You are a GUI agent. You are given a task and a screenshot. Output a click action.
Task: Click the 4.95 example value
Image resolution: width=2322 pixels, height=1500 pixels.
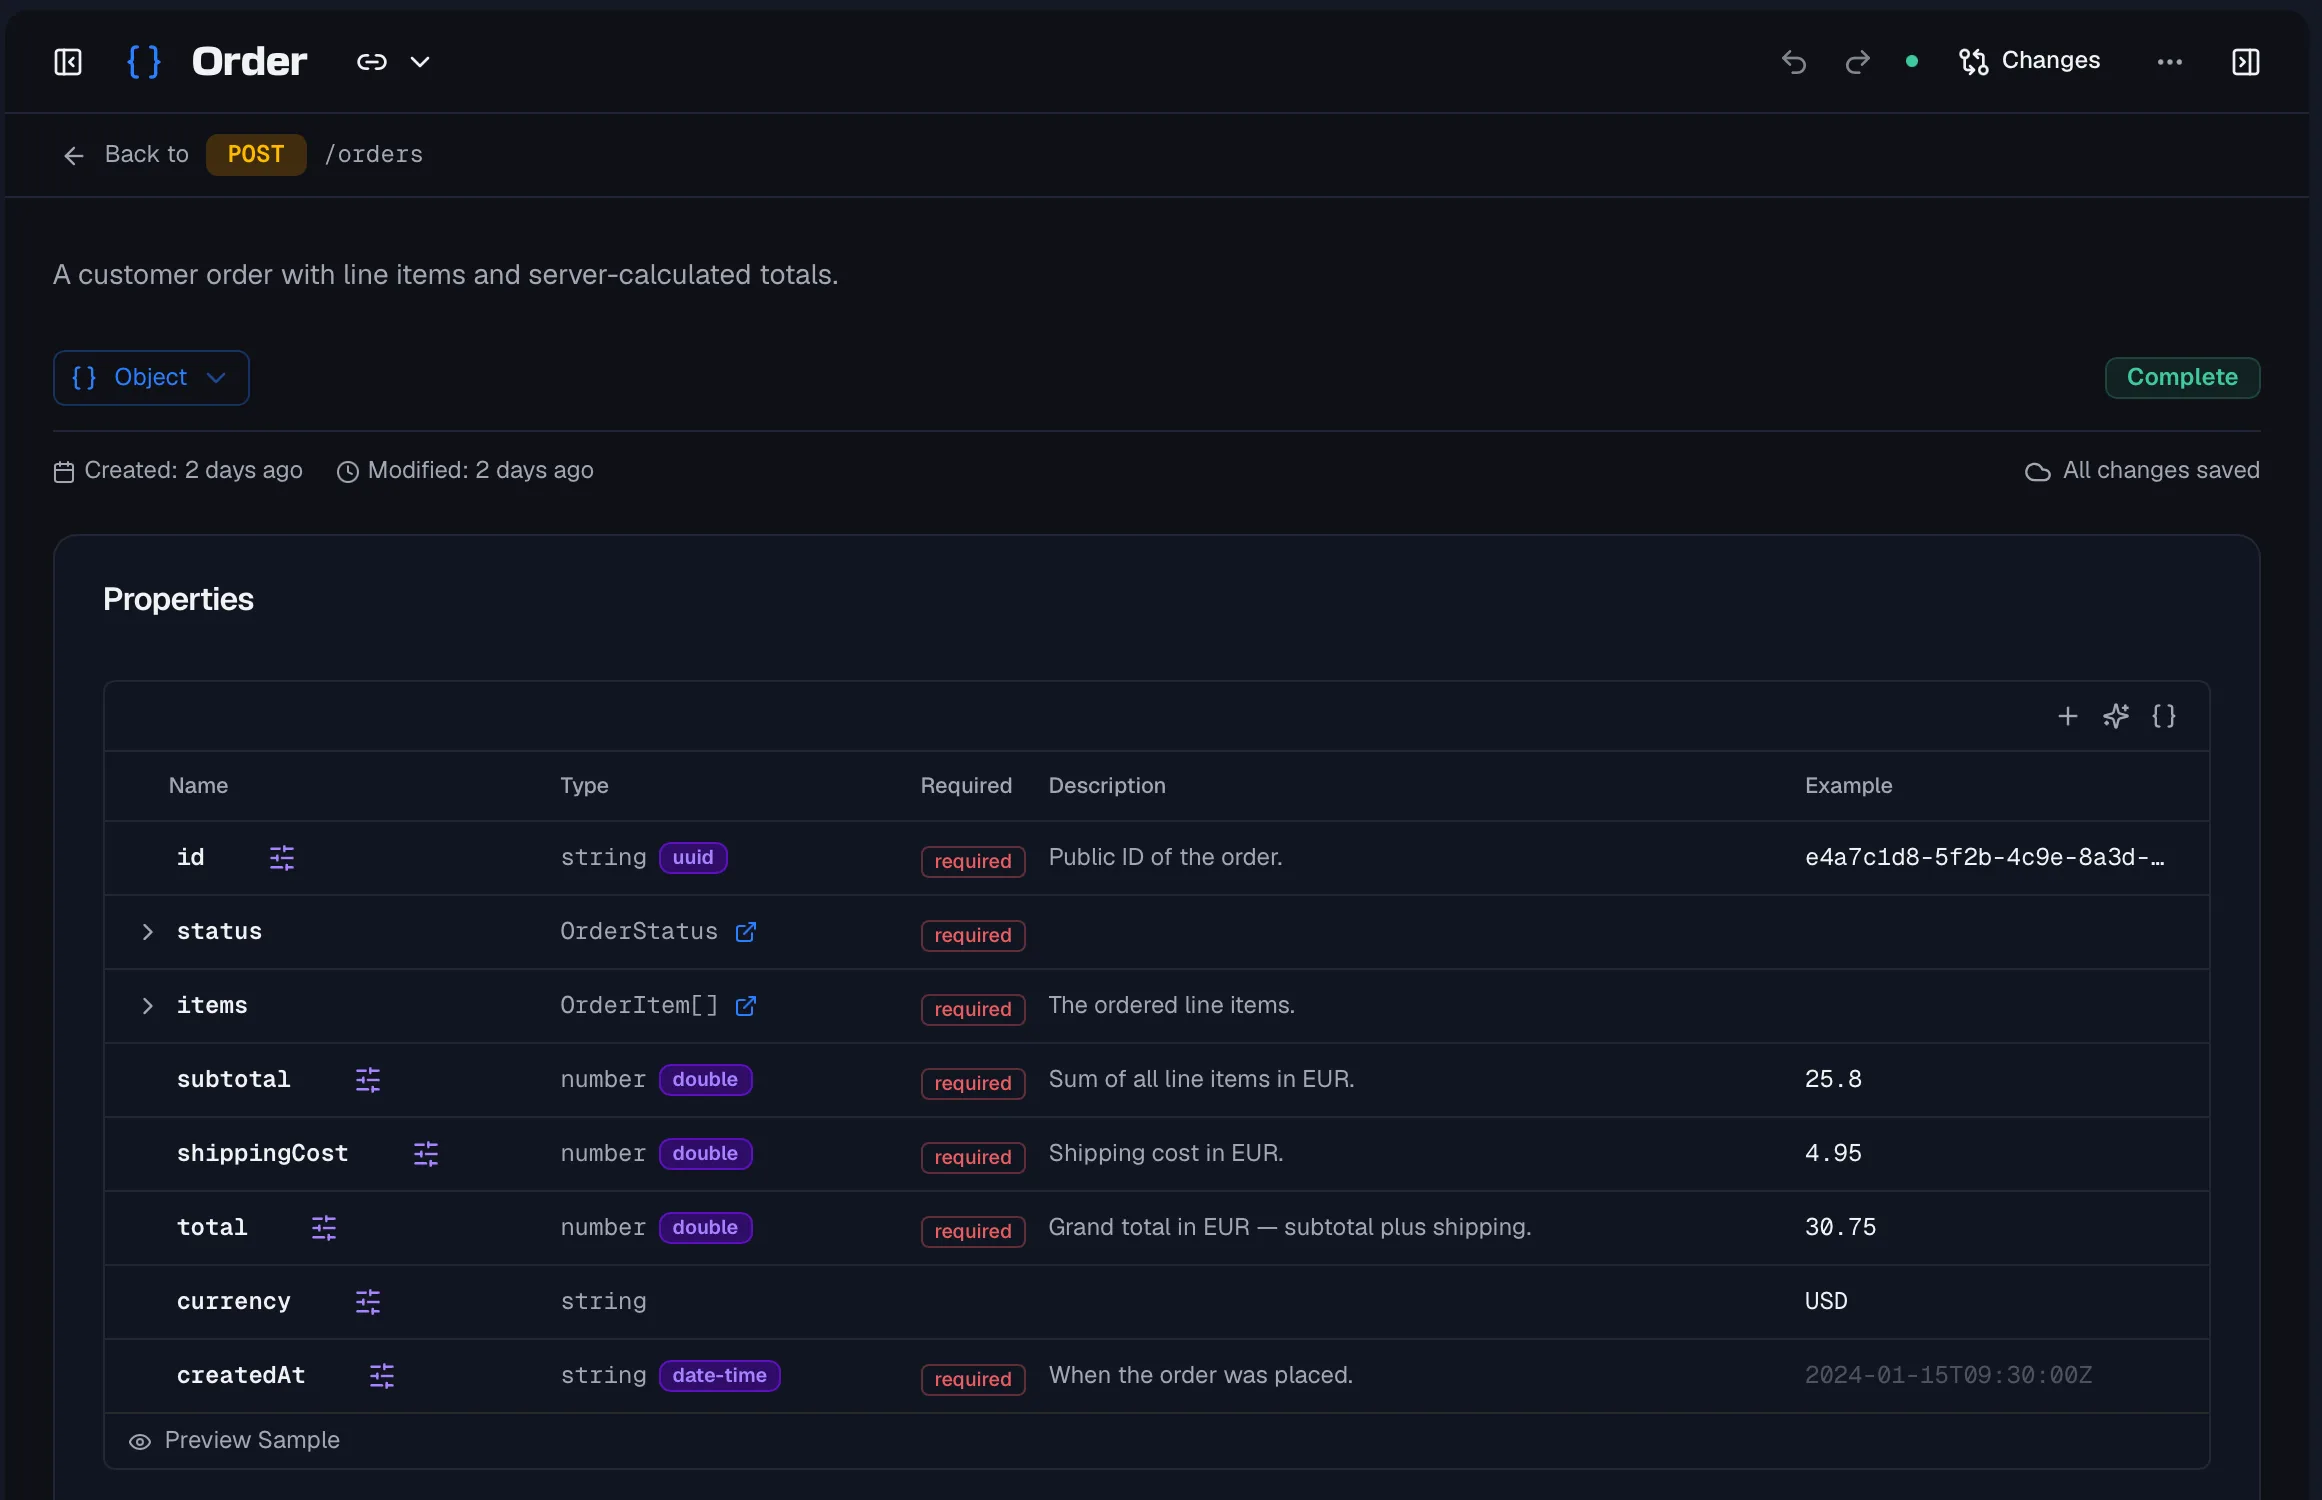1833,1154
